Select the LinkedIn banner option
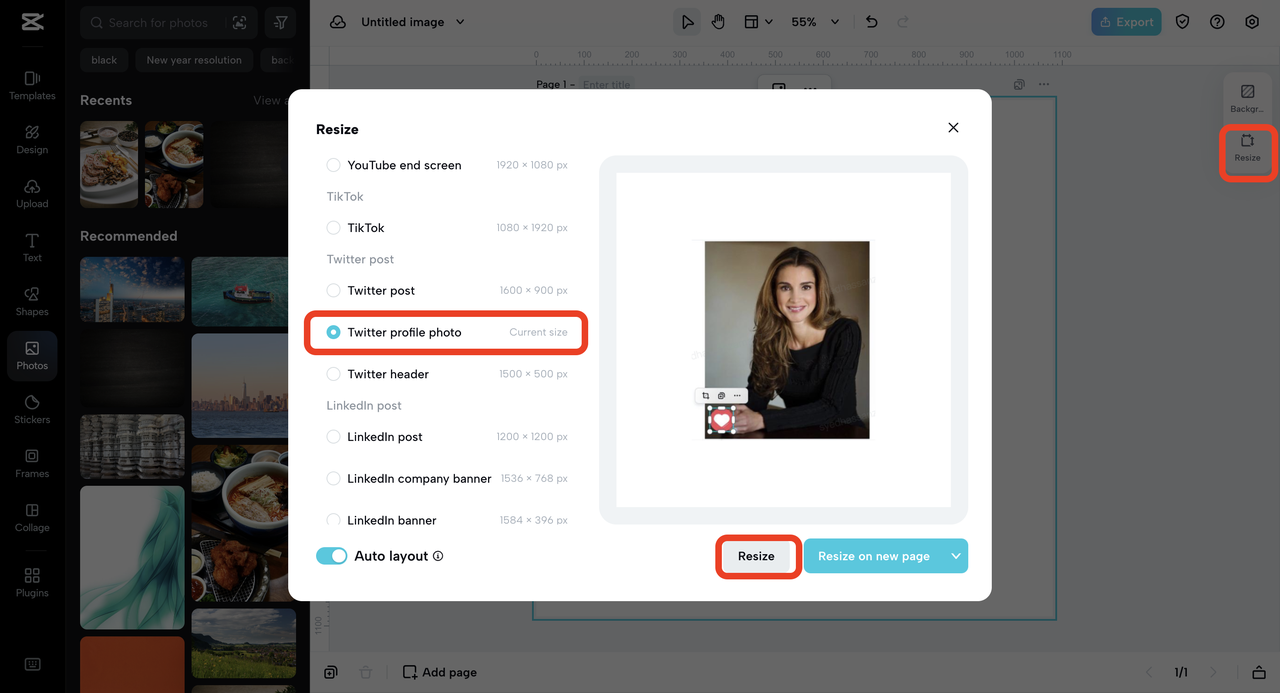 pos(447,520)
